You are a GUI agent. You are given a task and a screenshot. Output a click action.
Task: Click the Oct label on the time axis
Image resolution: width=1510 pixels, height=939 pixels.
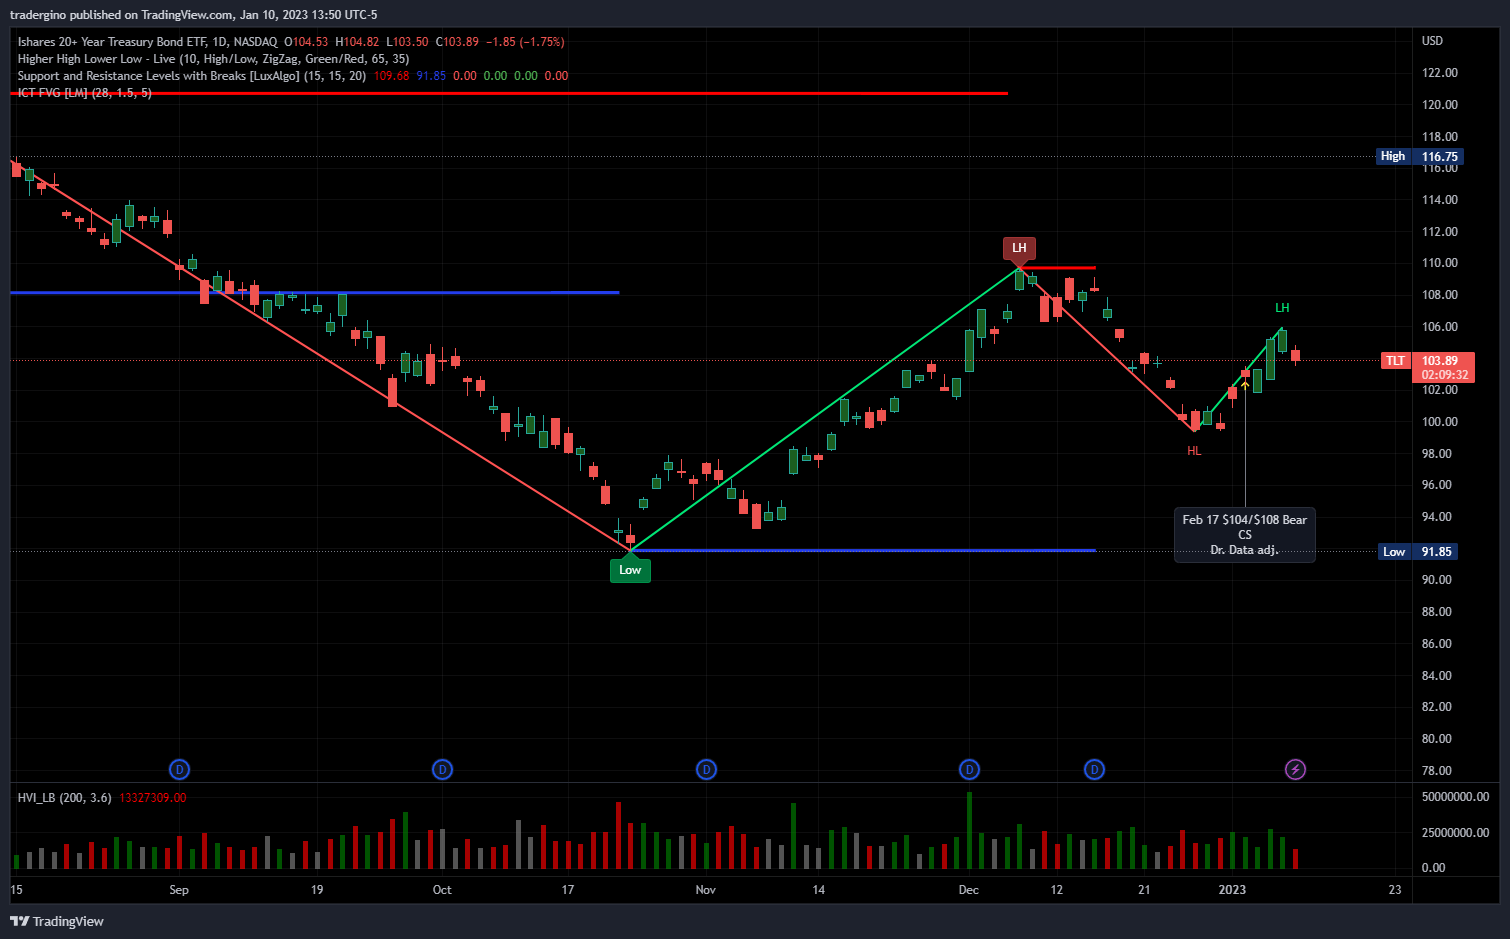(442, 890)
